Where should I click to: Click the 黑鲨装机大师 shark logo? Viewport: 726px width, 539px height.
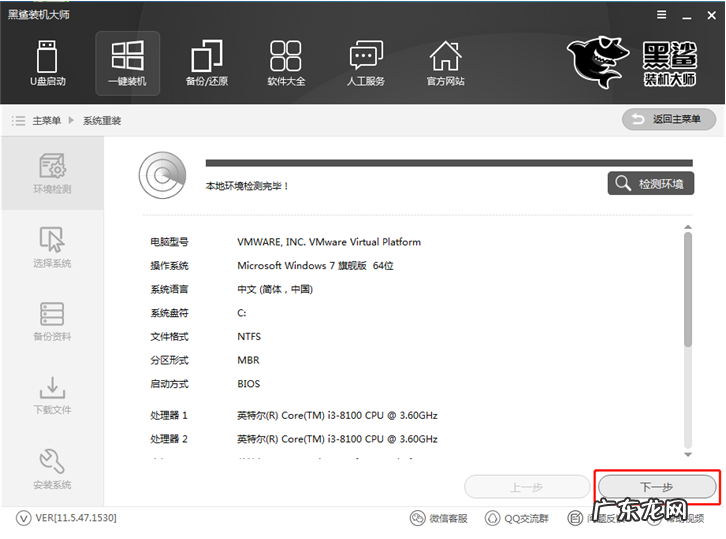click(x=632, y=63)
